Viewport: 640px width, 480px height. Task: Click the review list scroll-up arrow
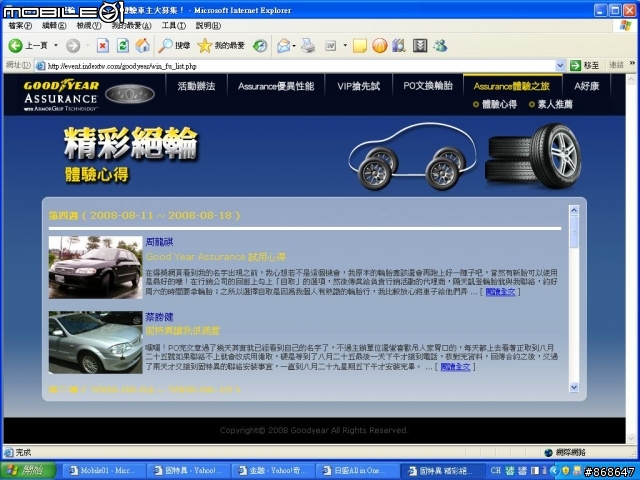tap(574, 211)
